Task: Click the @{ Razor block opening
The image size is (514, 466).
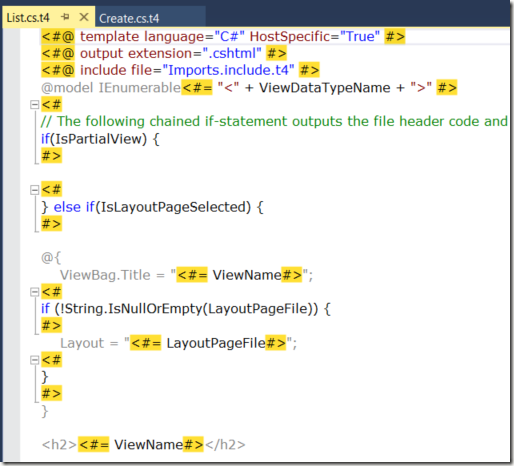Action: 51,258
